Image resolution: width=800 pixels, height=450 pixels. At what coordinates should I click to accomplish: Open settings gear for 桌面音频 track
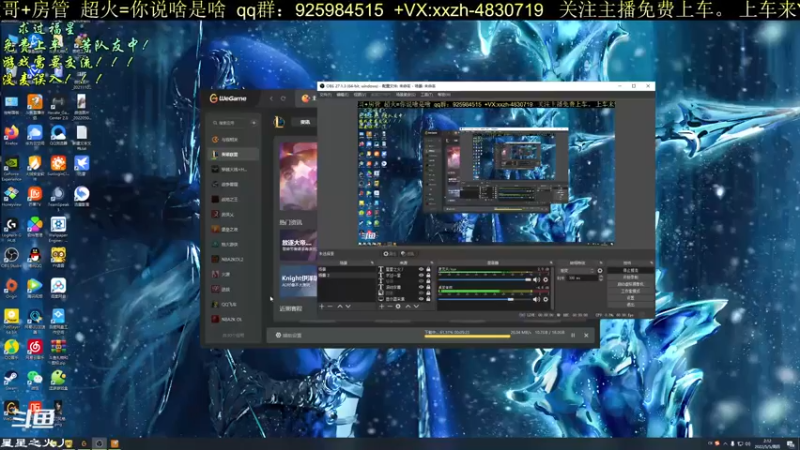click(x=545, y=299)
